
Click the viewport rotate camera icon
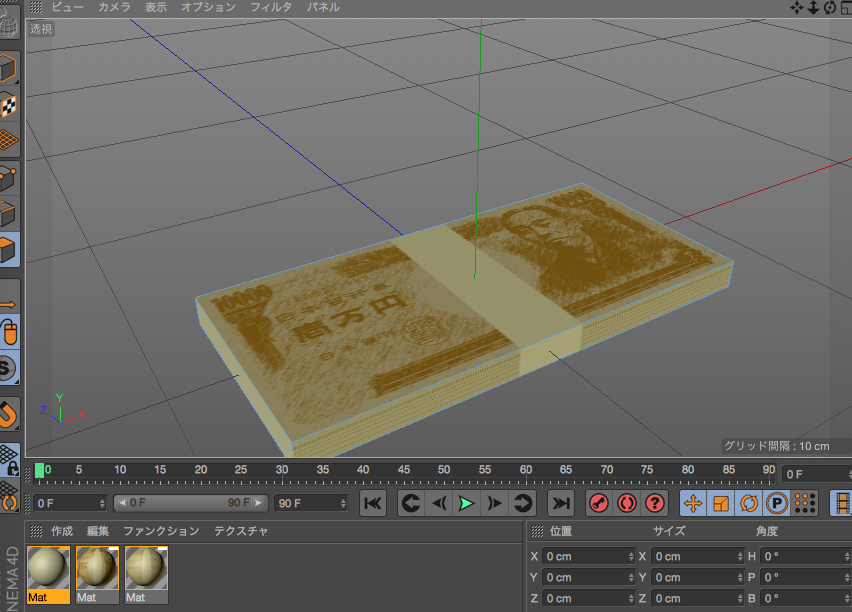[x=829, y=8]
